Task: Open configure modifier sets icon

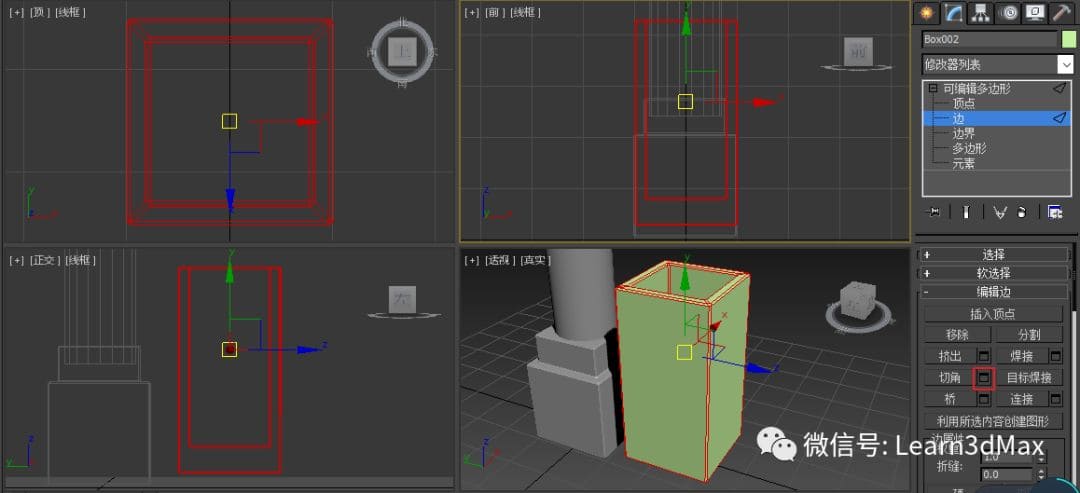Action: click(1055, 212)
